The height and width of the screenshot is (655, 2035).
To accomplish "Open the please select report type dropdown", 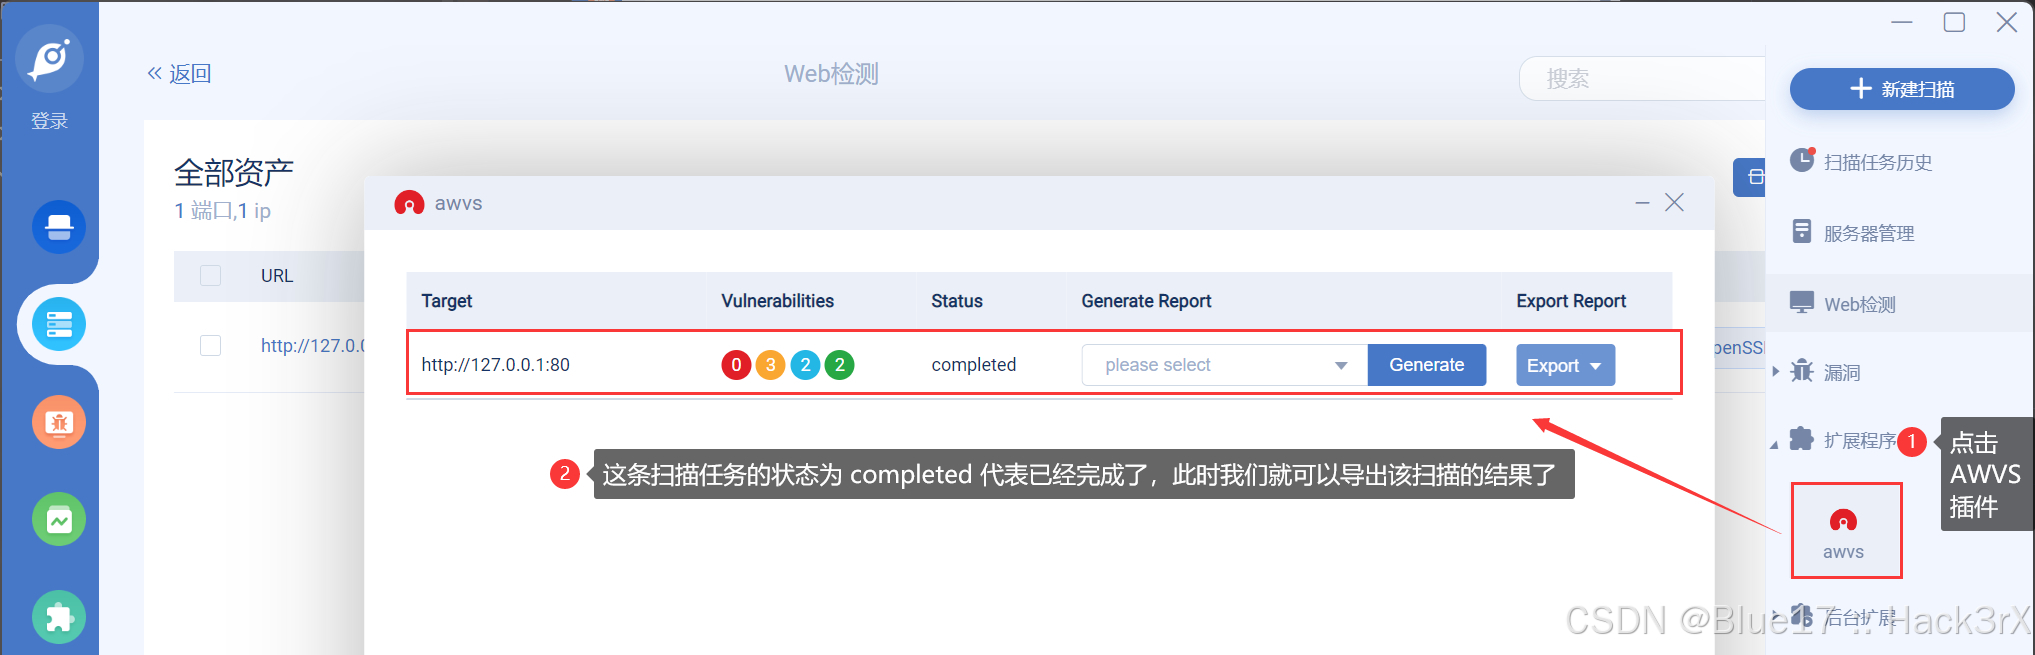I will (1224, 365).
